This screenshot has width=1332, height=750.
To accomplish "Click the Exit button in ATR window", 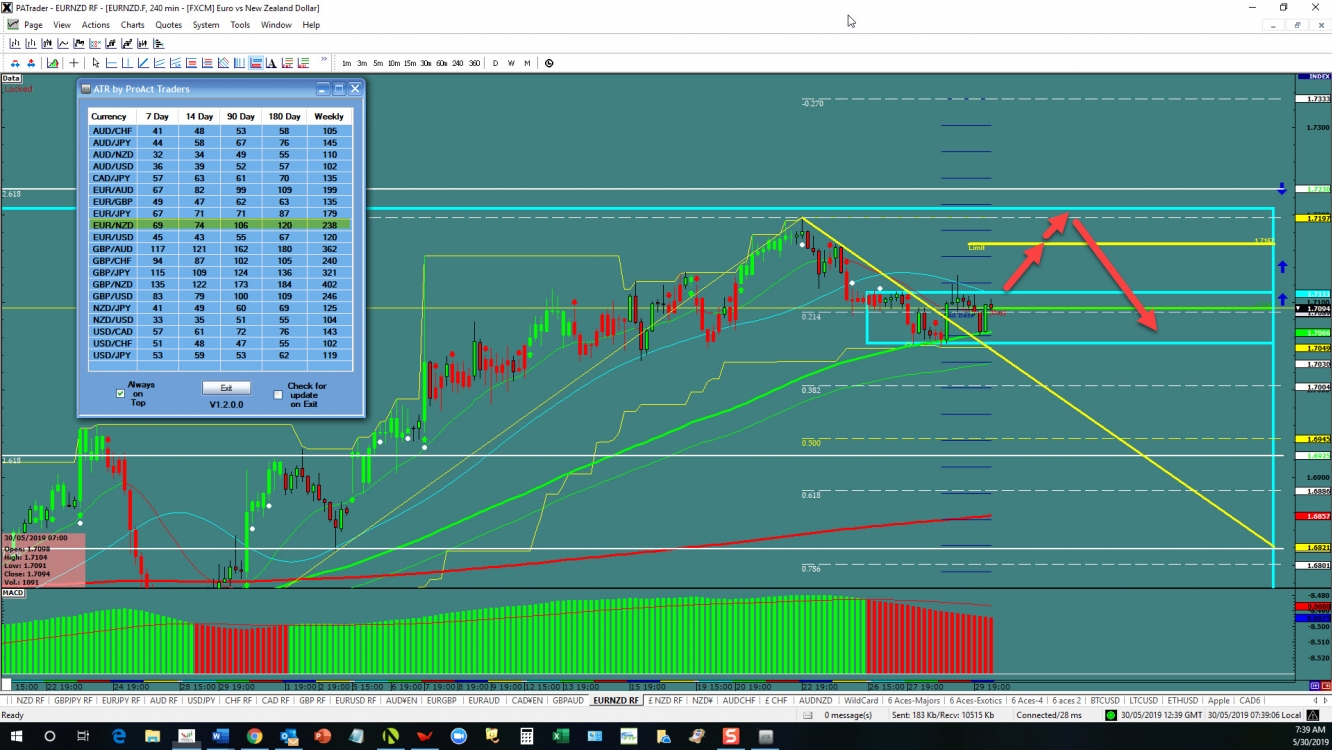I will click(x=226, y=388).
